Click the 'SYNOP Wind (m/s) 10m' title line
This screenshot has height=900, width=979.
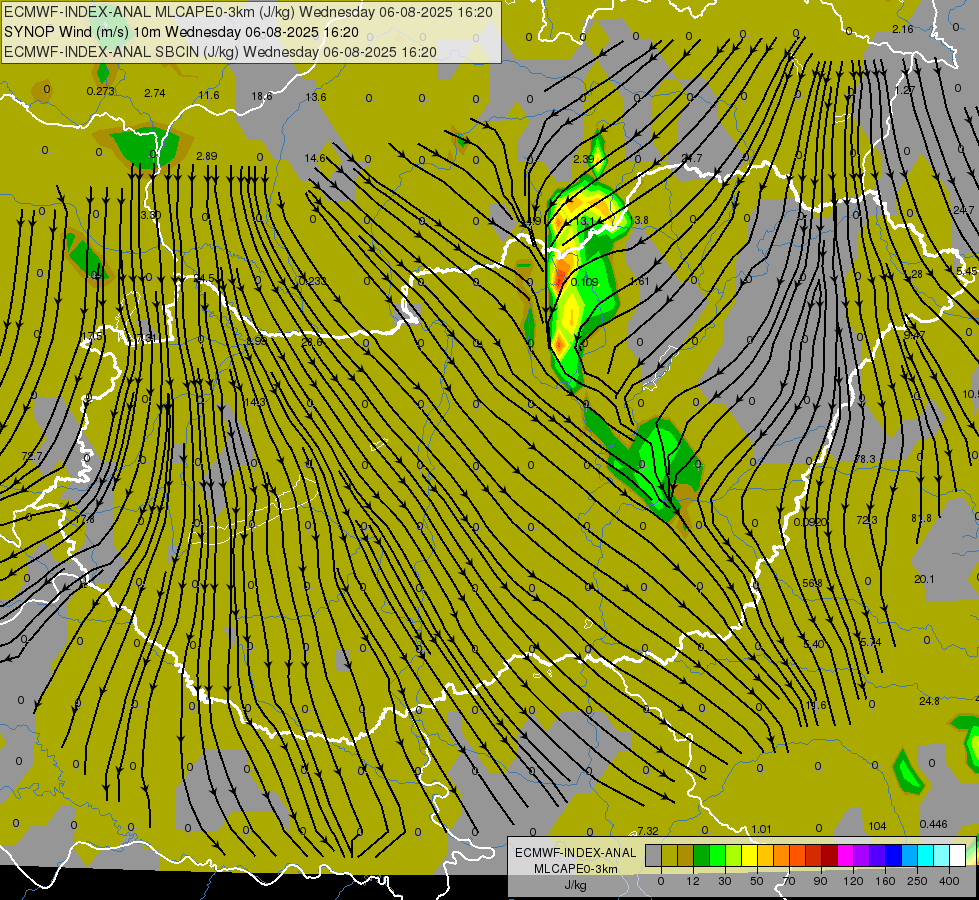82,32
